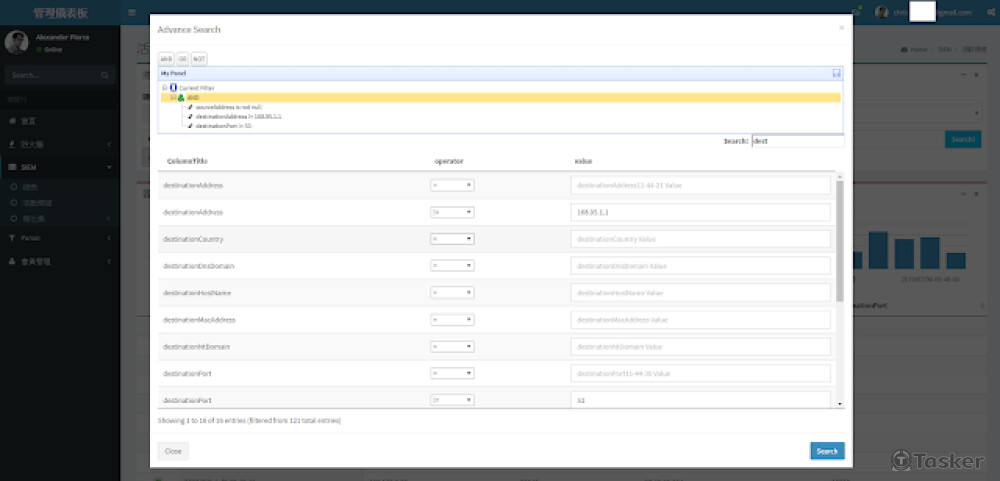Click the Parser filter icon in sidebar

pos(12,238)
